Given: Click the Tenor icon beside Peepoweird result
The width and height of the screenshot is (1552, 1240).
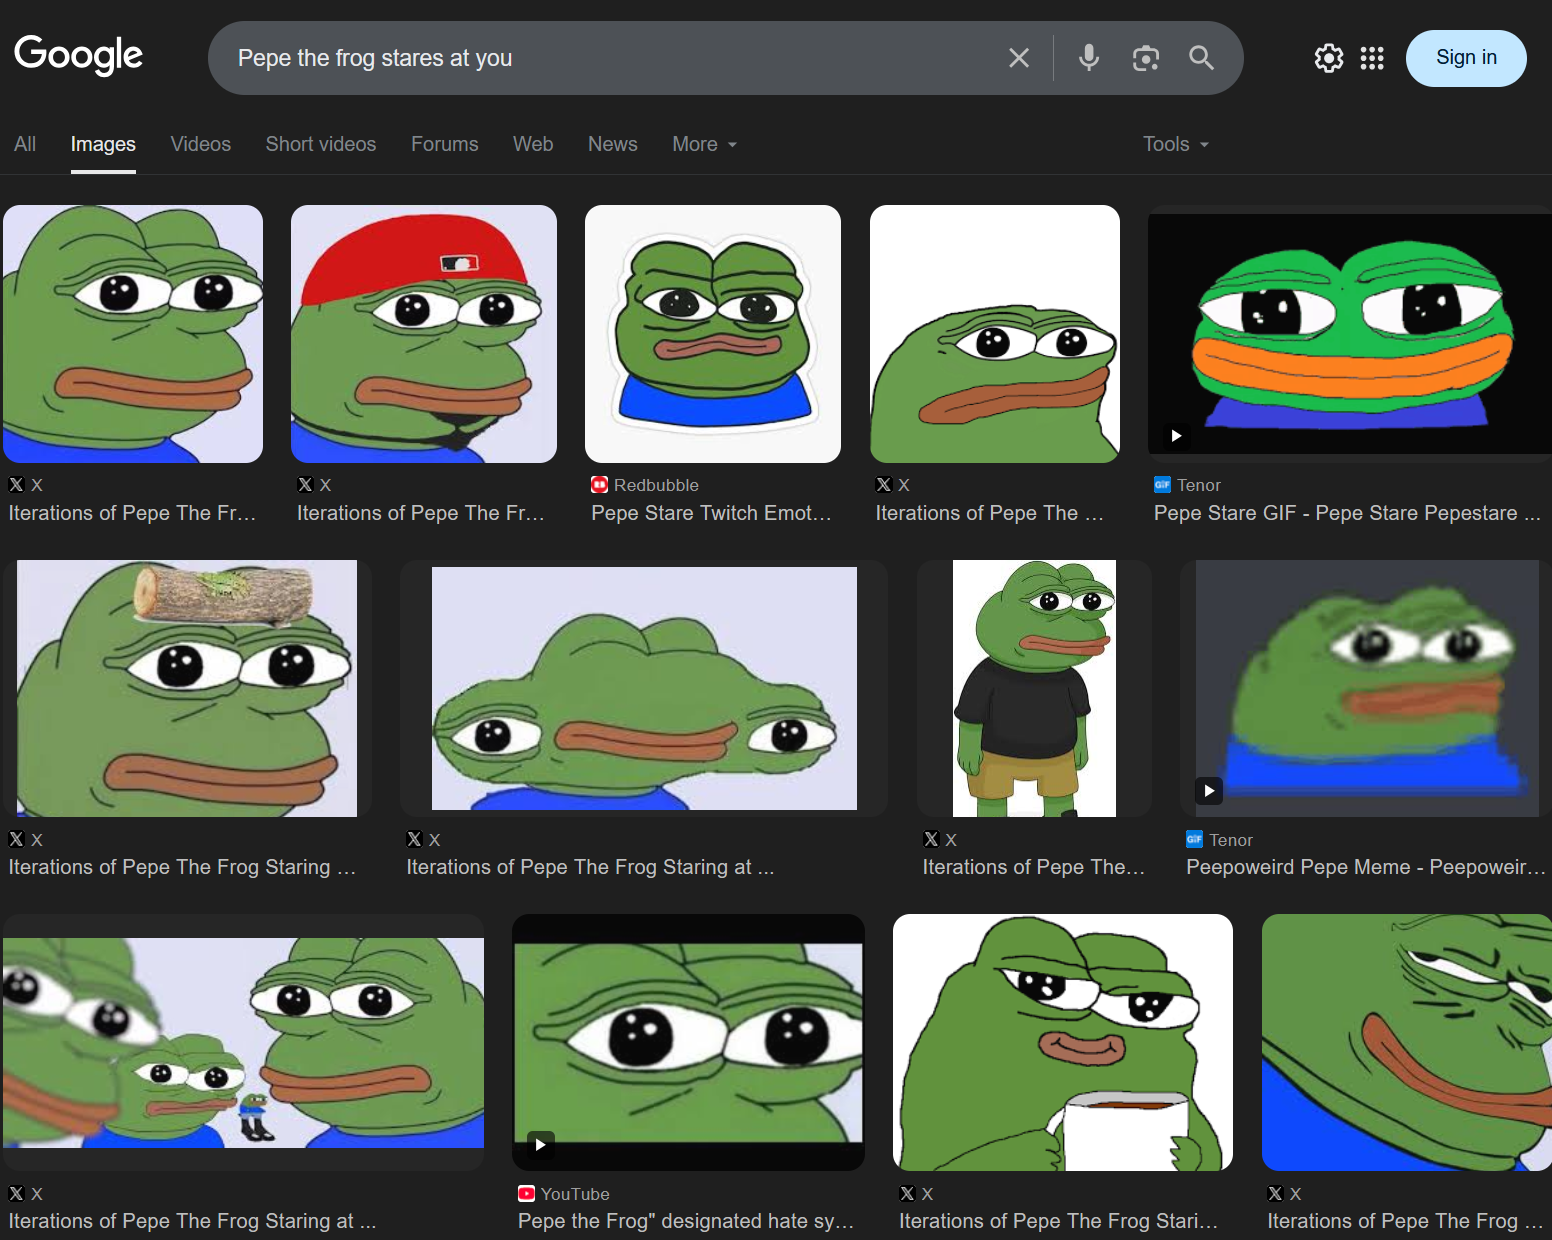Looking at the screenshot, I should 1194,840.
